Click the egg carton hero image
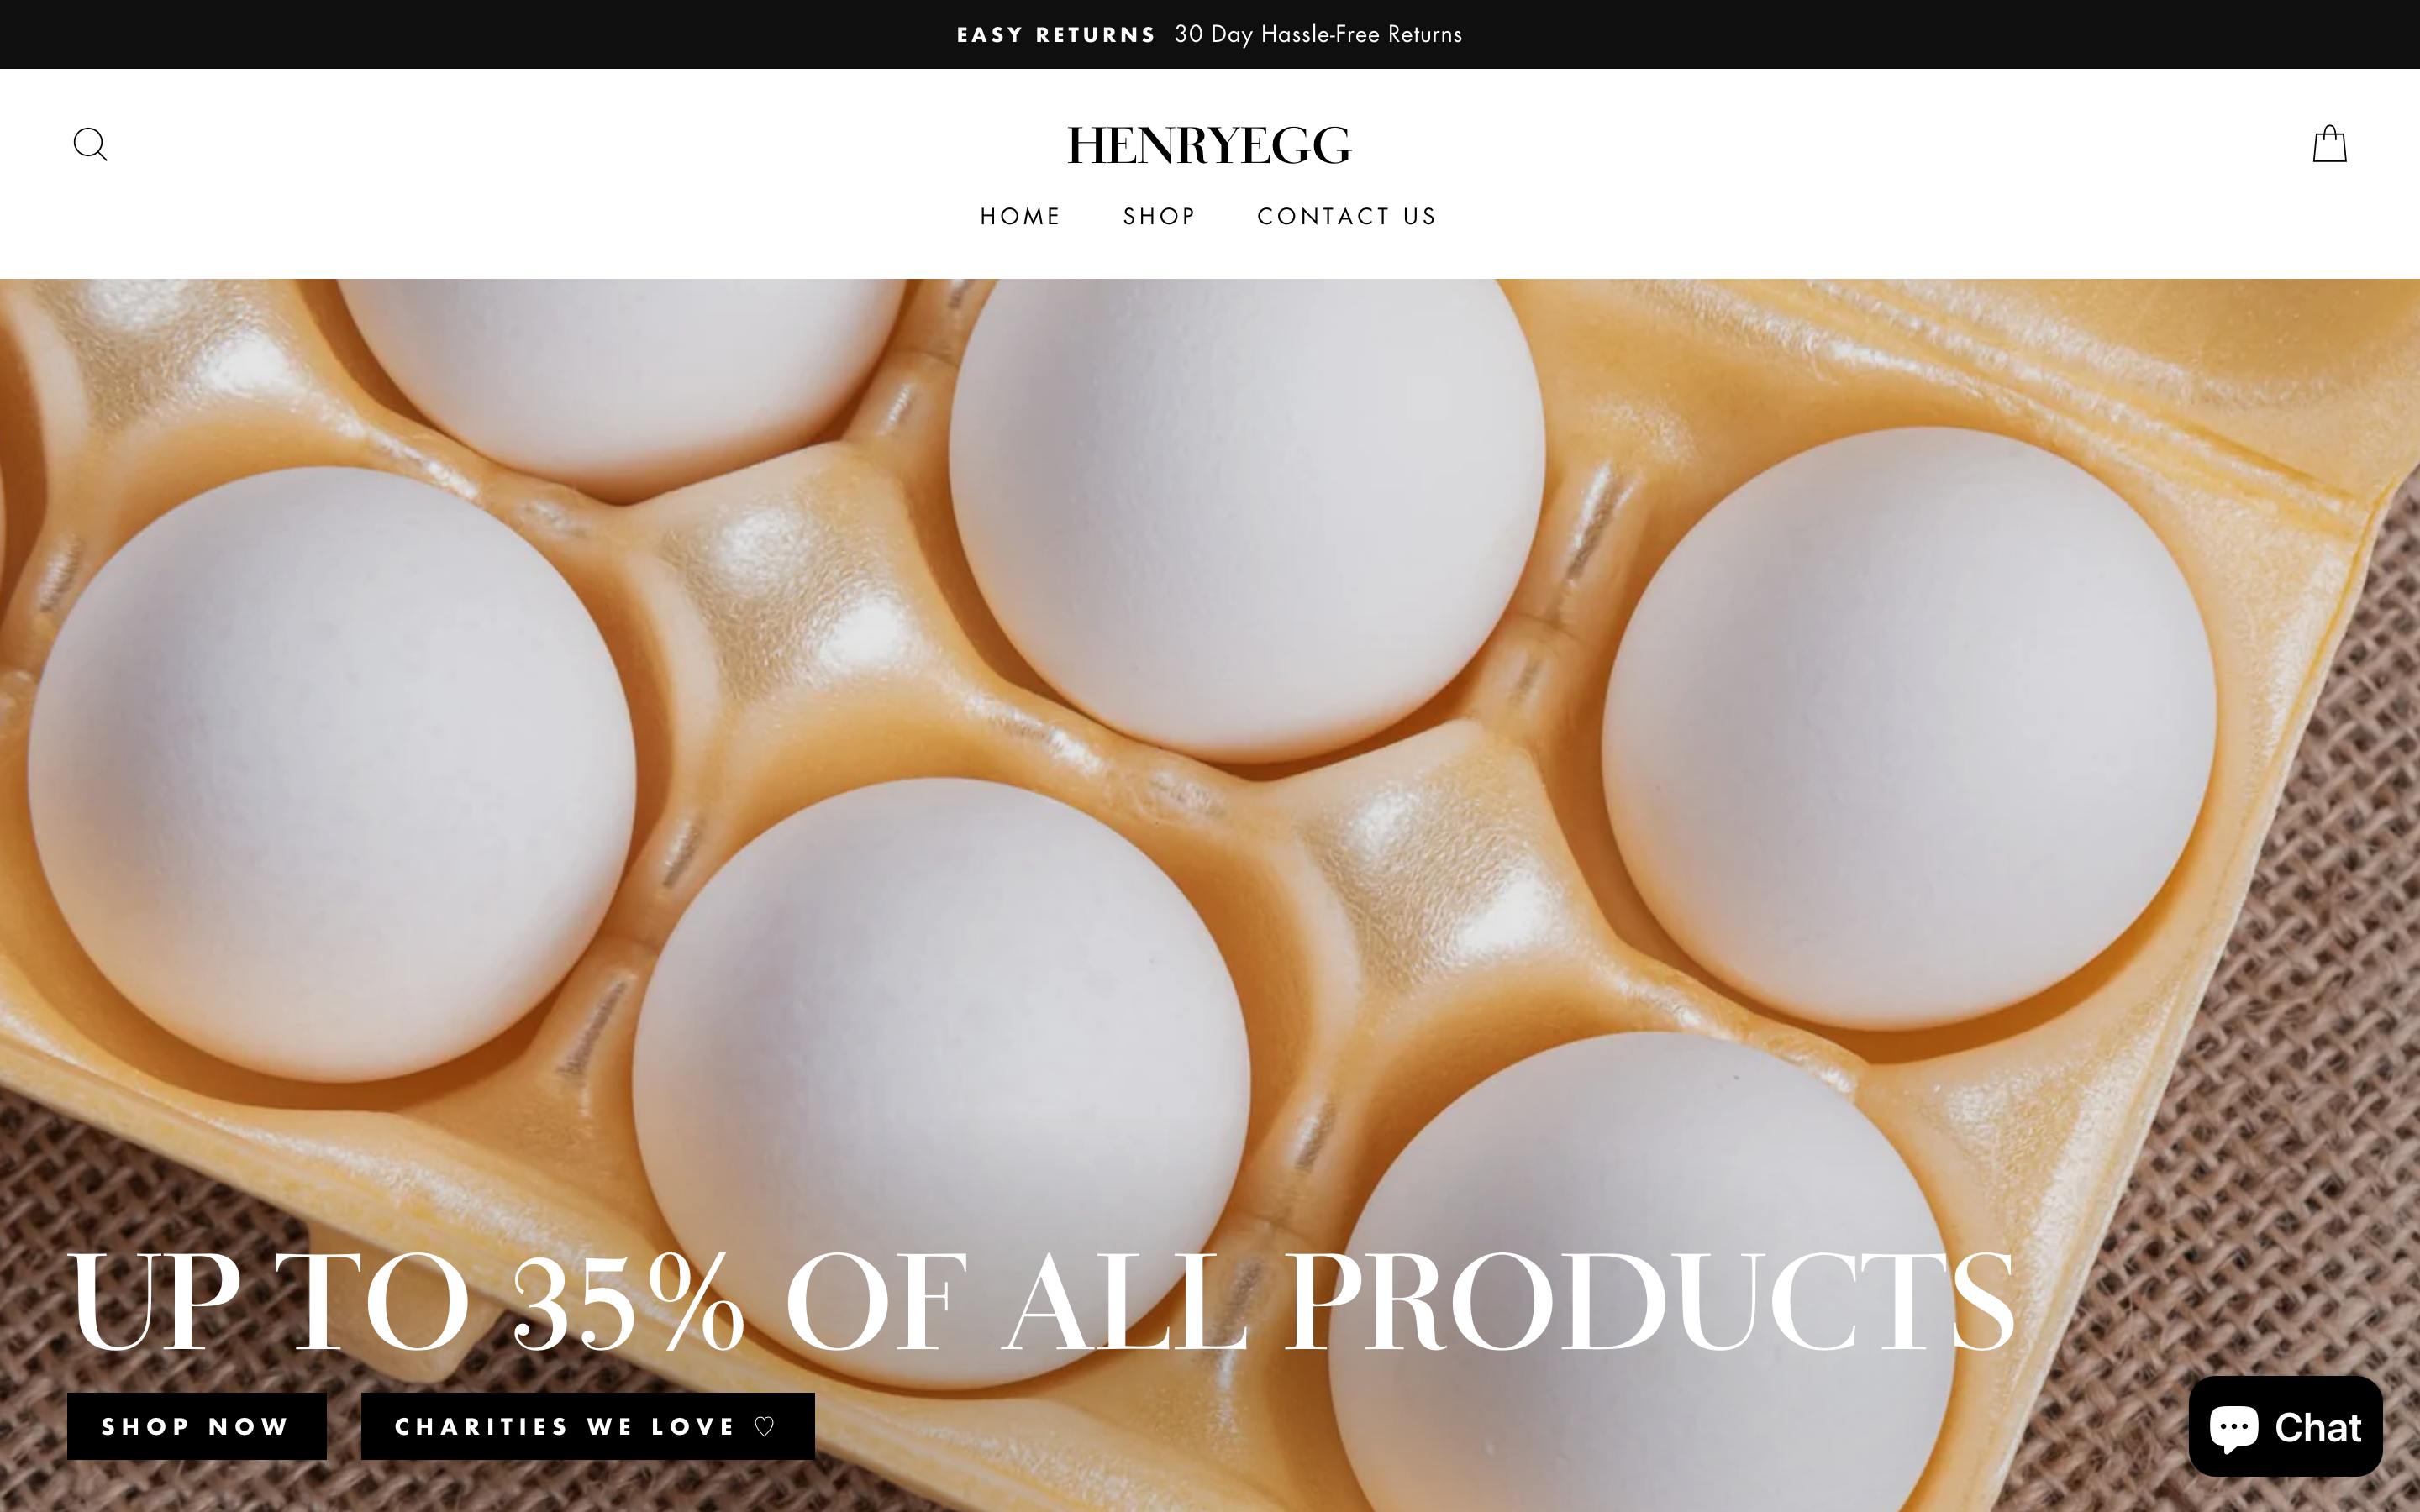The image size is (2420, 1512). click(x=1210, y=760)
